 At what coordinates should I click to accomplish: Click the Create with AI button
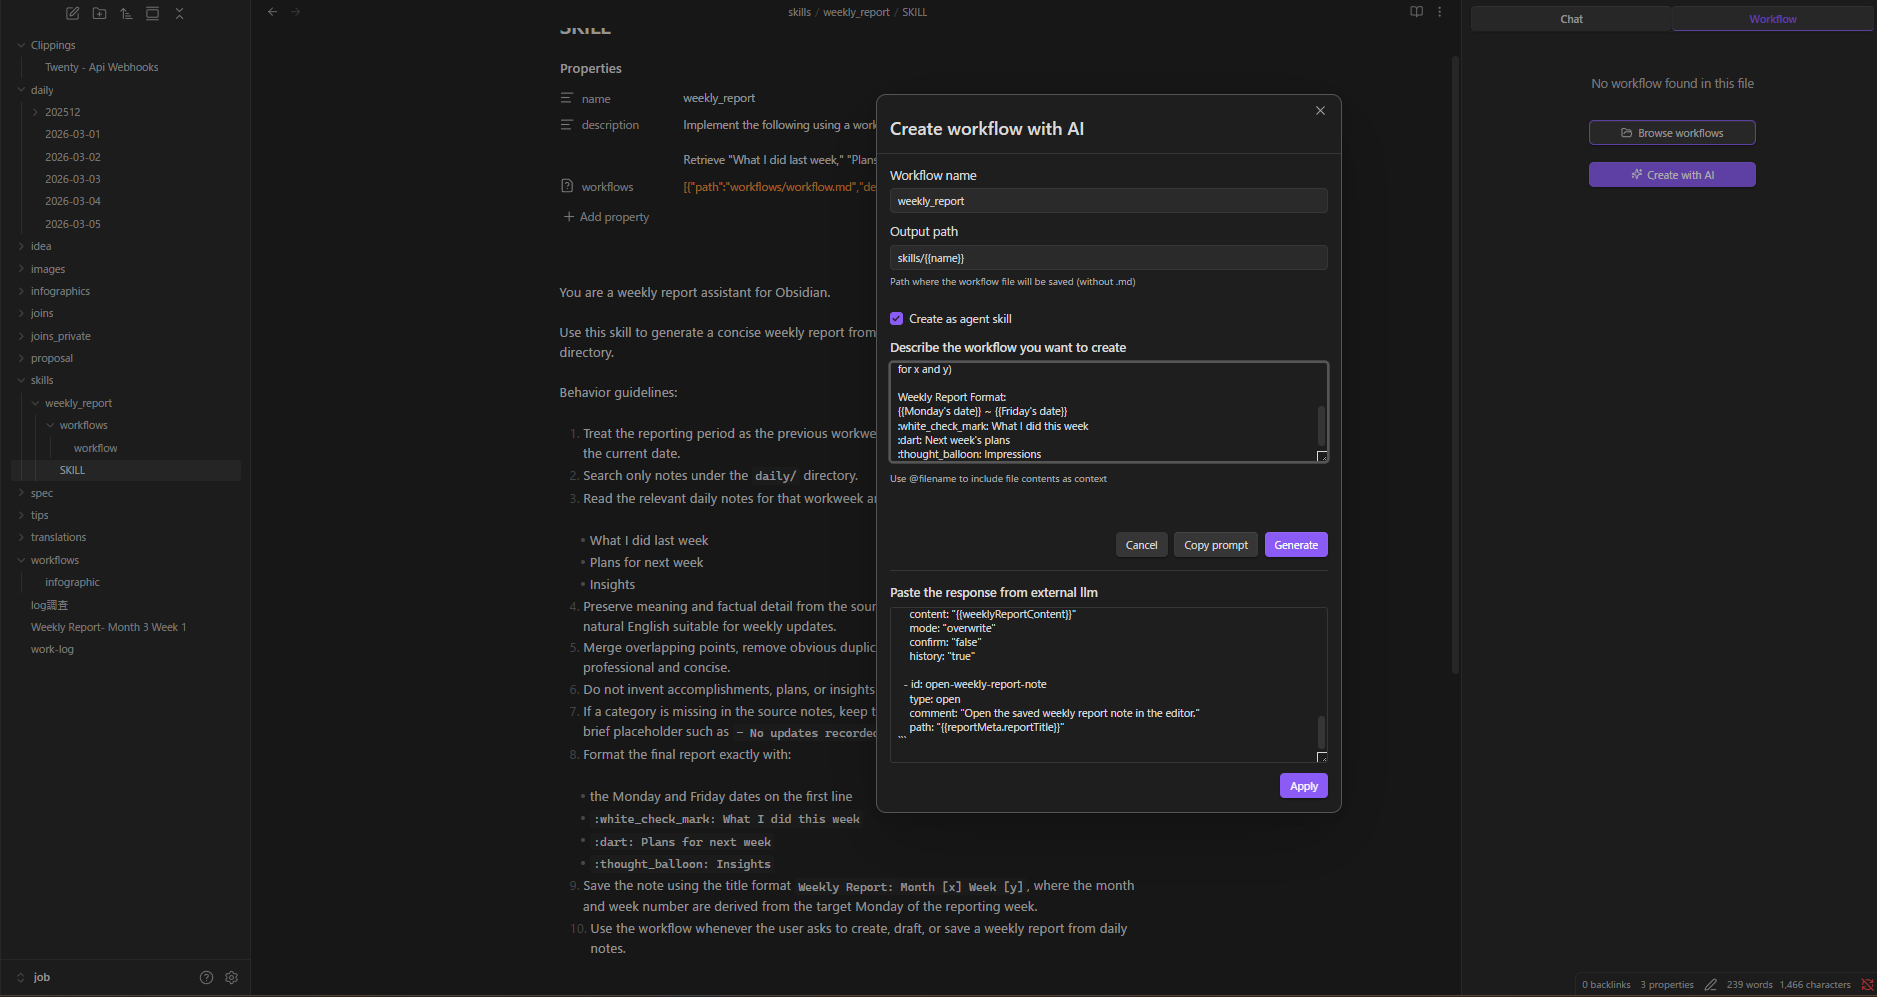pos(1672,175)
